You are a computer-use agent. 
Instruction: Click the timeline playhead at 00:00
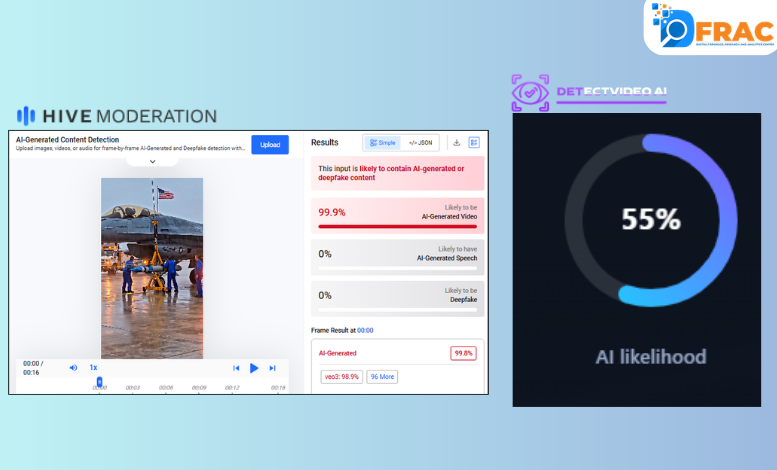coord(99,382)
